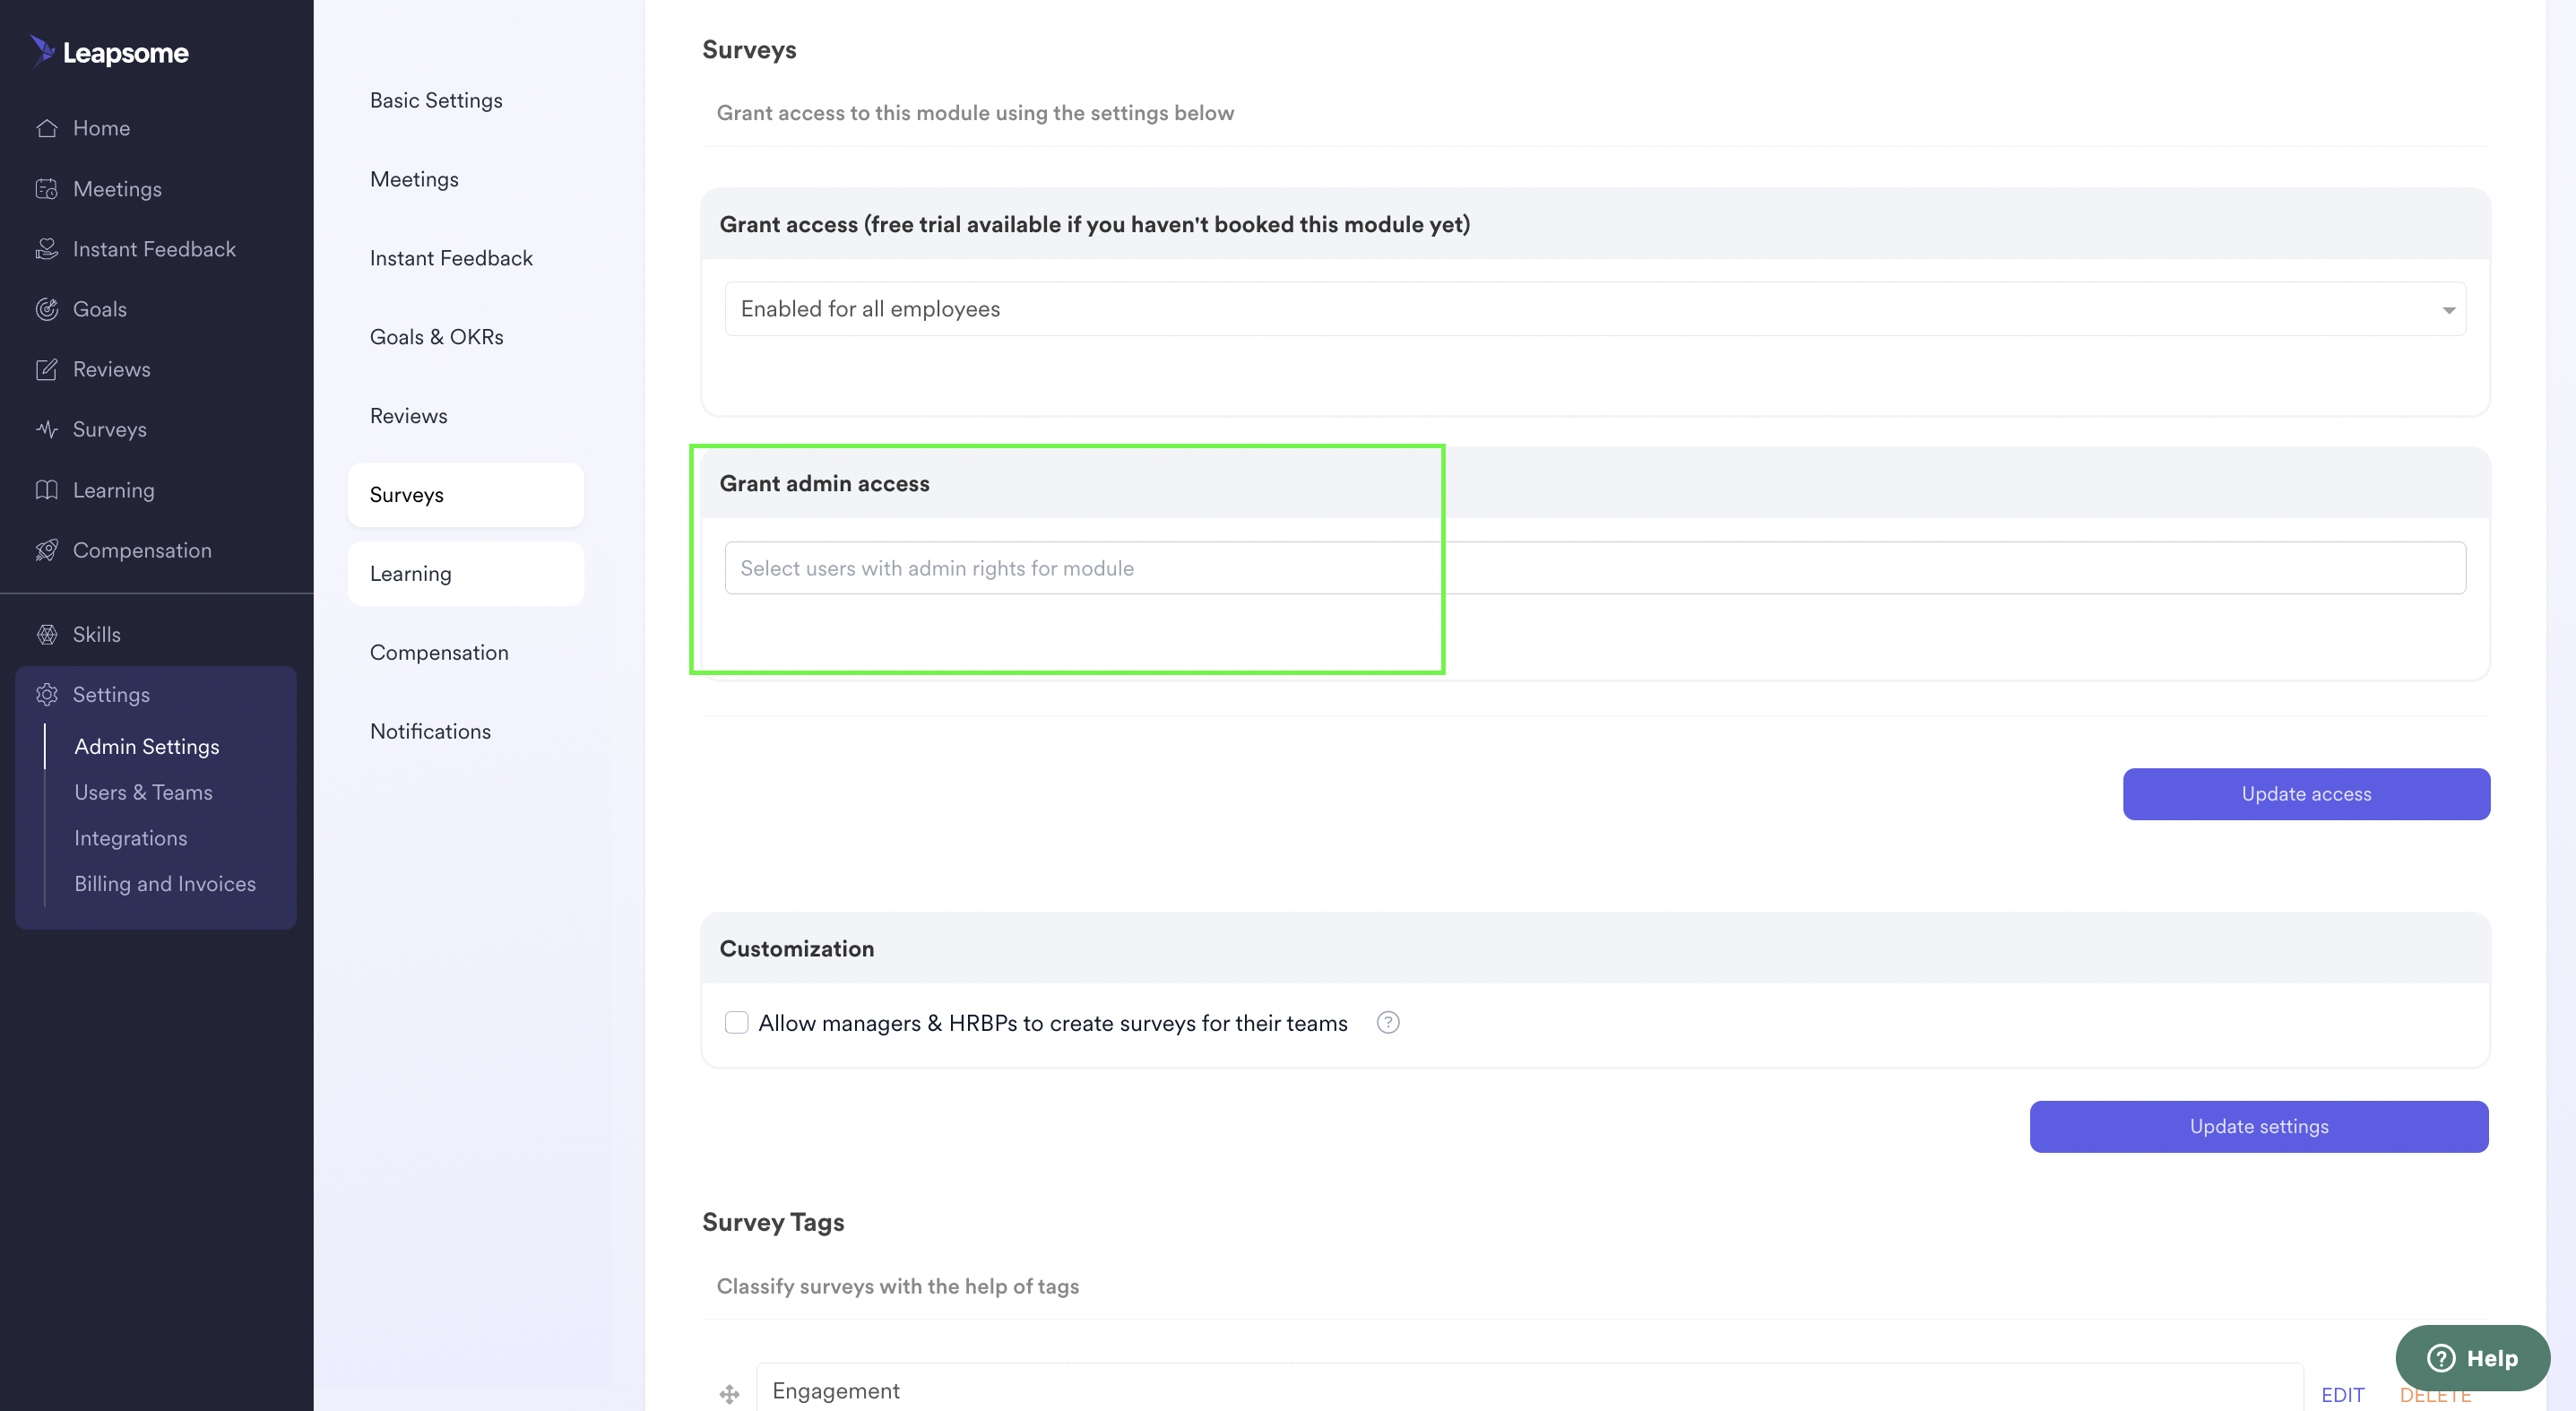Click the dropdown arrow of access selector
This screenshot has height=1411, width=2576.
tap(2449, 310)
